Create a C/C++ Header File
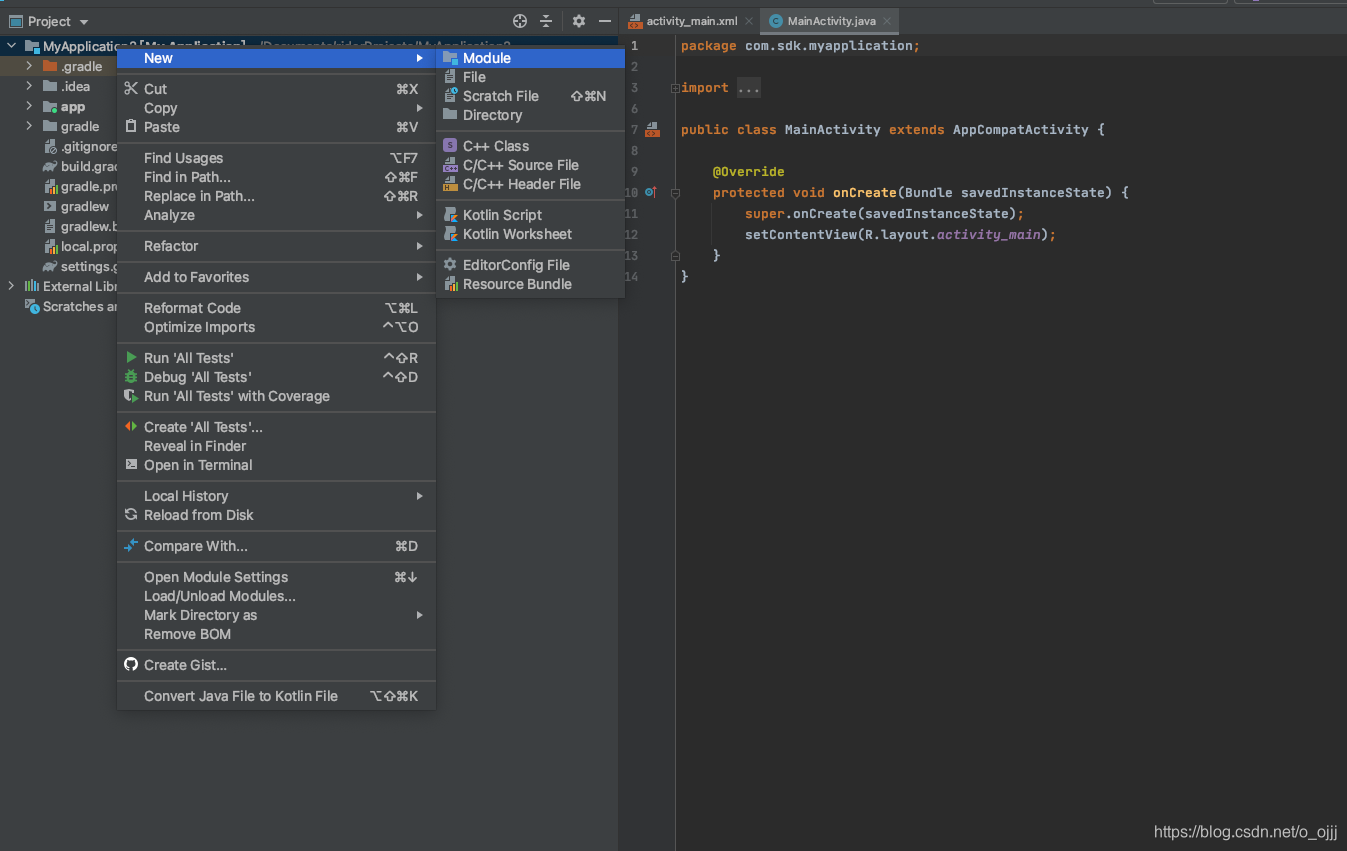The width and height of the screenshot is (1347, 851). pyautogui.click(x=531, y=184)
